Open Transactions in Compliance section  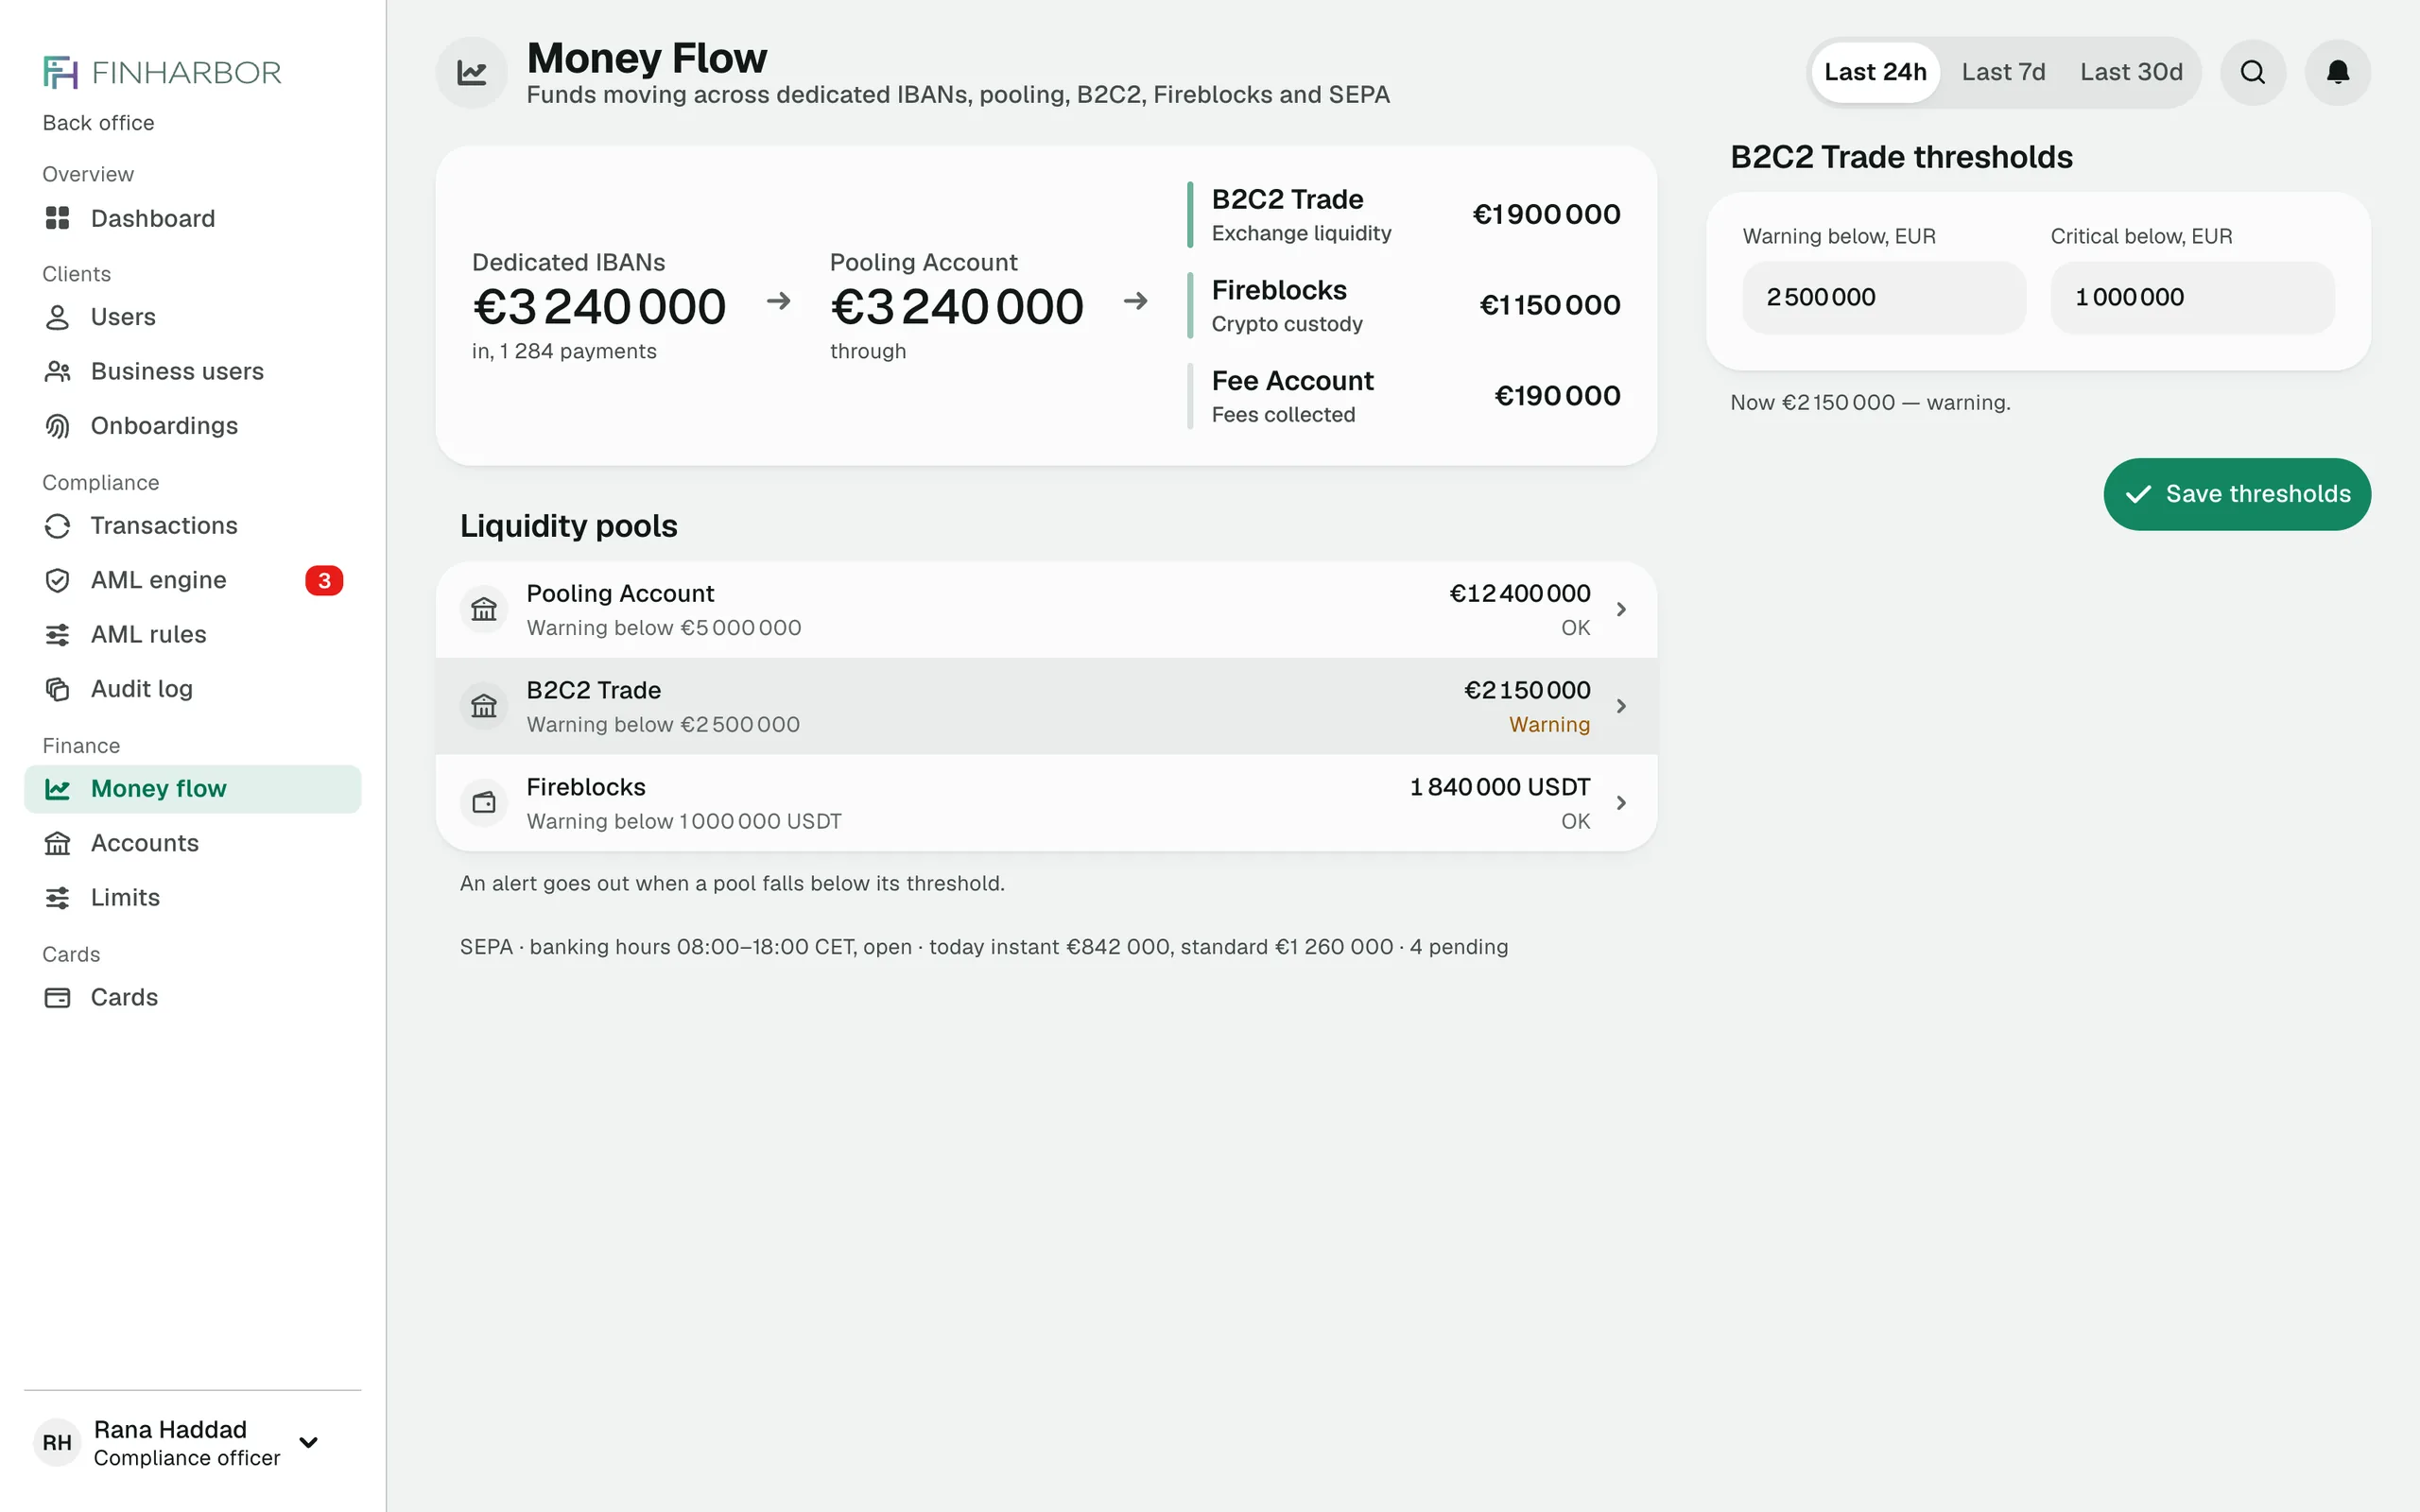pyautogui.click(x=192, y=525)
